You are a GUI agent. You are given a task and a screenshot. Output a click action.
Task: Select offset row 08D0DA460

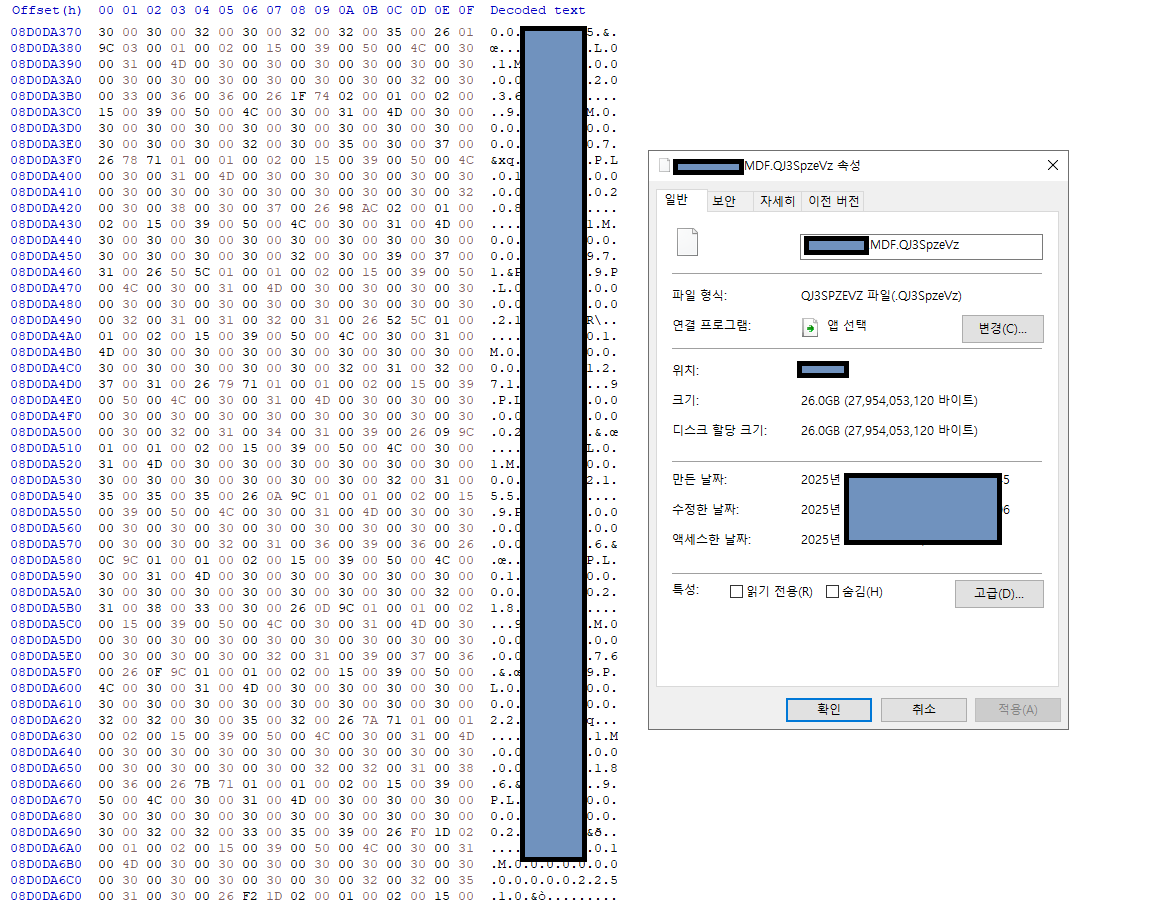[x=46, y=272]
